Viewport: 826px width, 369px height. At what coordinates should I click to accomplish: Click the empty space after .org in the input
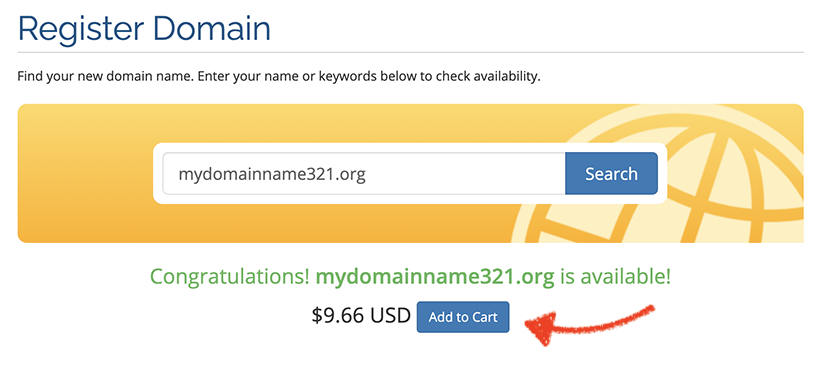pyautogui.click(x=464, y=173)
